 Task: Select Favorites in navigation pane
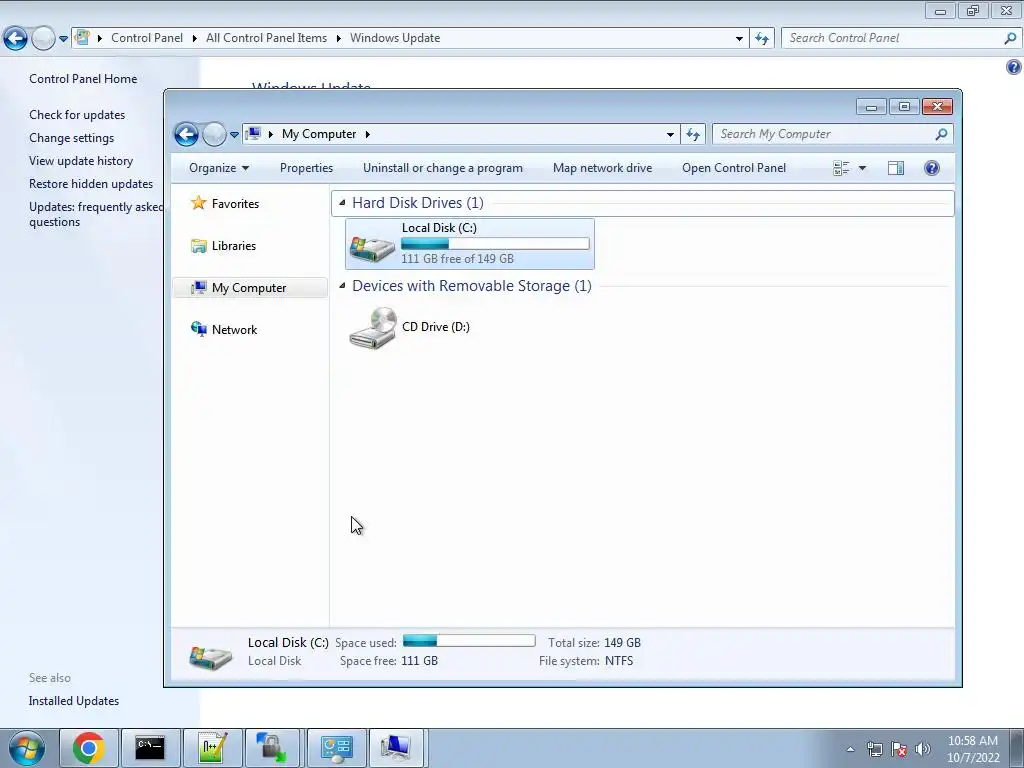point(235,204)
